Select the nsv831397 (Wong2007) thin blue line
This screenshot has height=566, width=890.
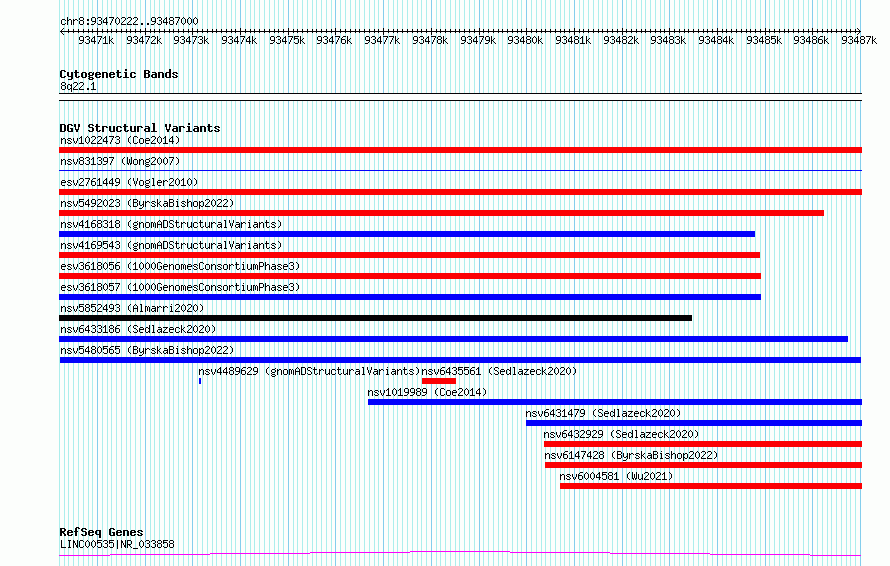pos(460,170)
